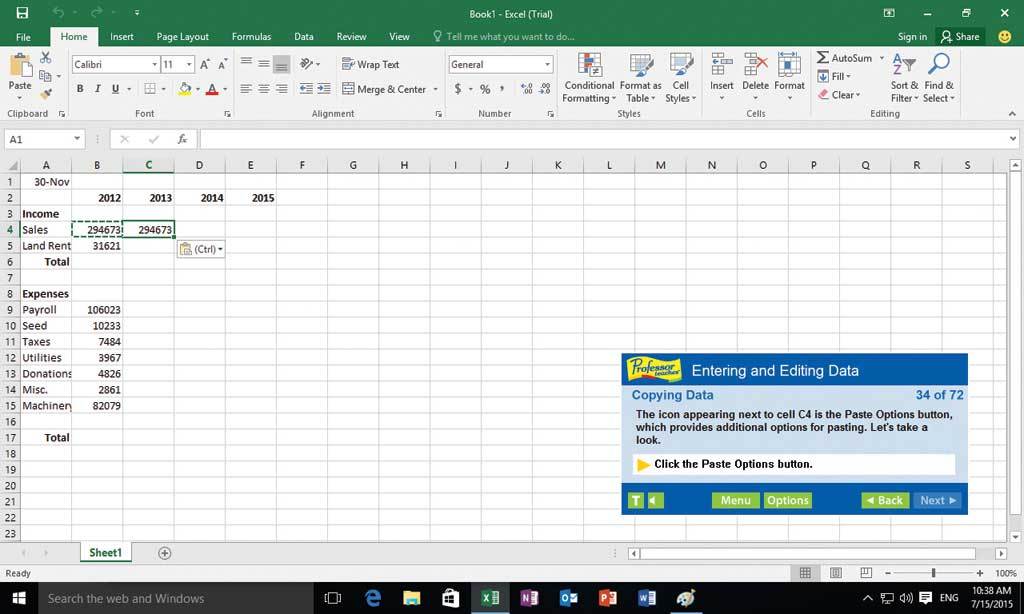Toggle Wrap Text on
The image size is (1024, 614).
371,64
